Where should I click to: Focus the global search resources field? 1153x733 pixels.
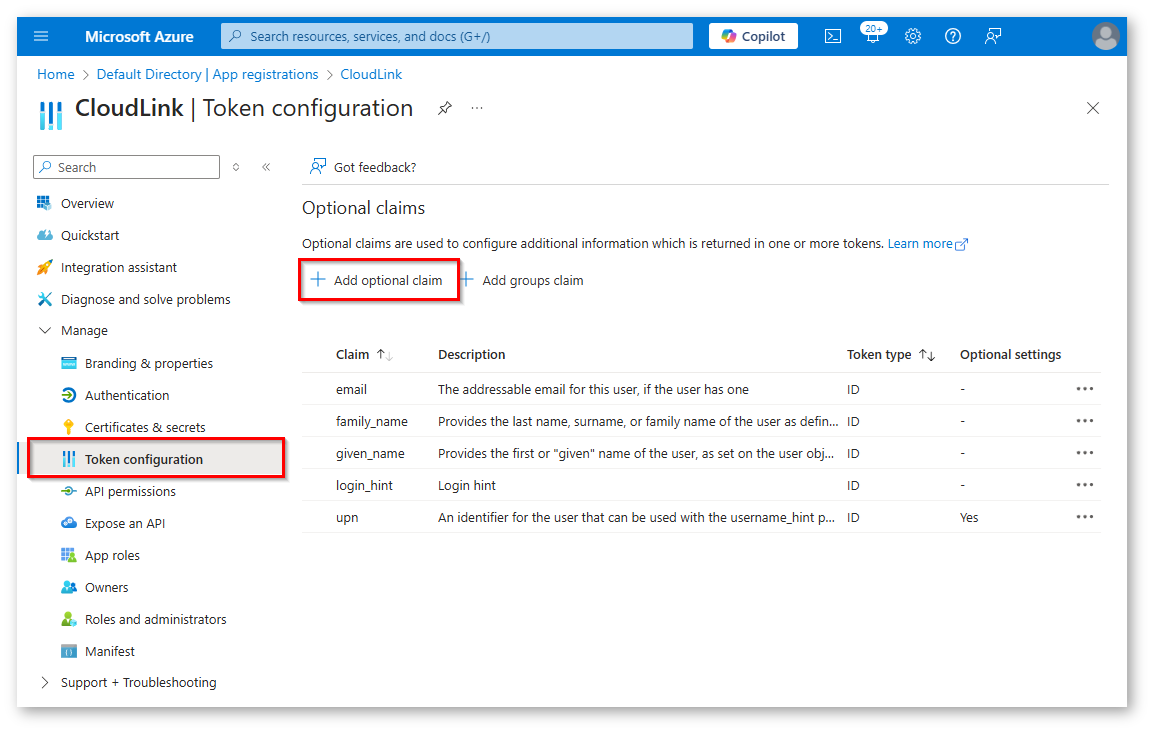tap(457, 36)
